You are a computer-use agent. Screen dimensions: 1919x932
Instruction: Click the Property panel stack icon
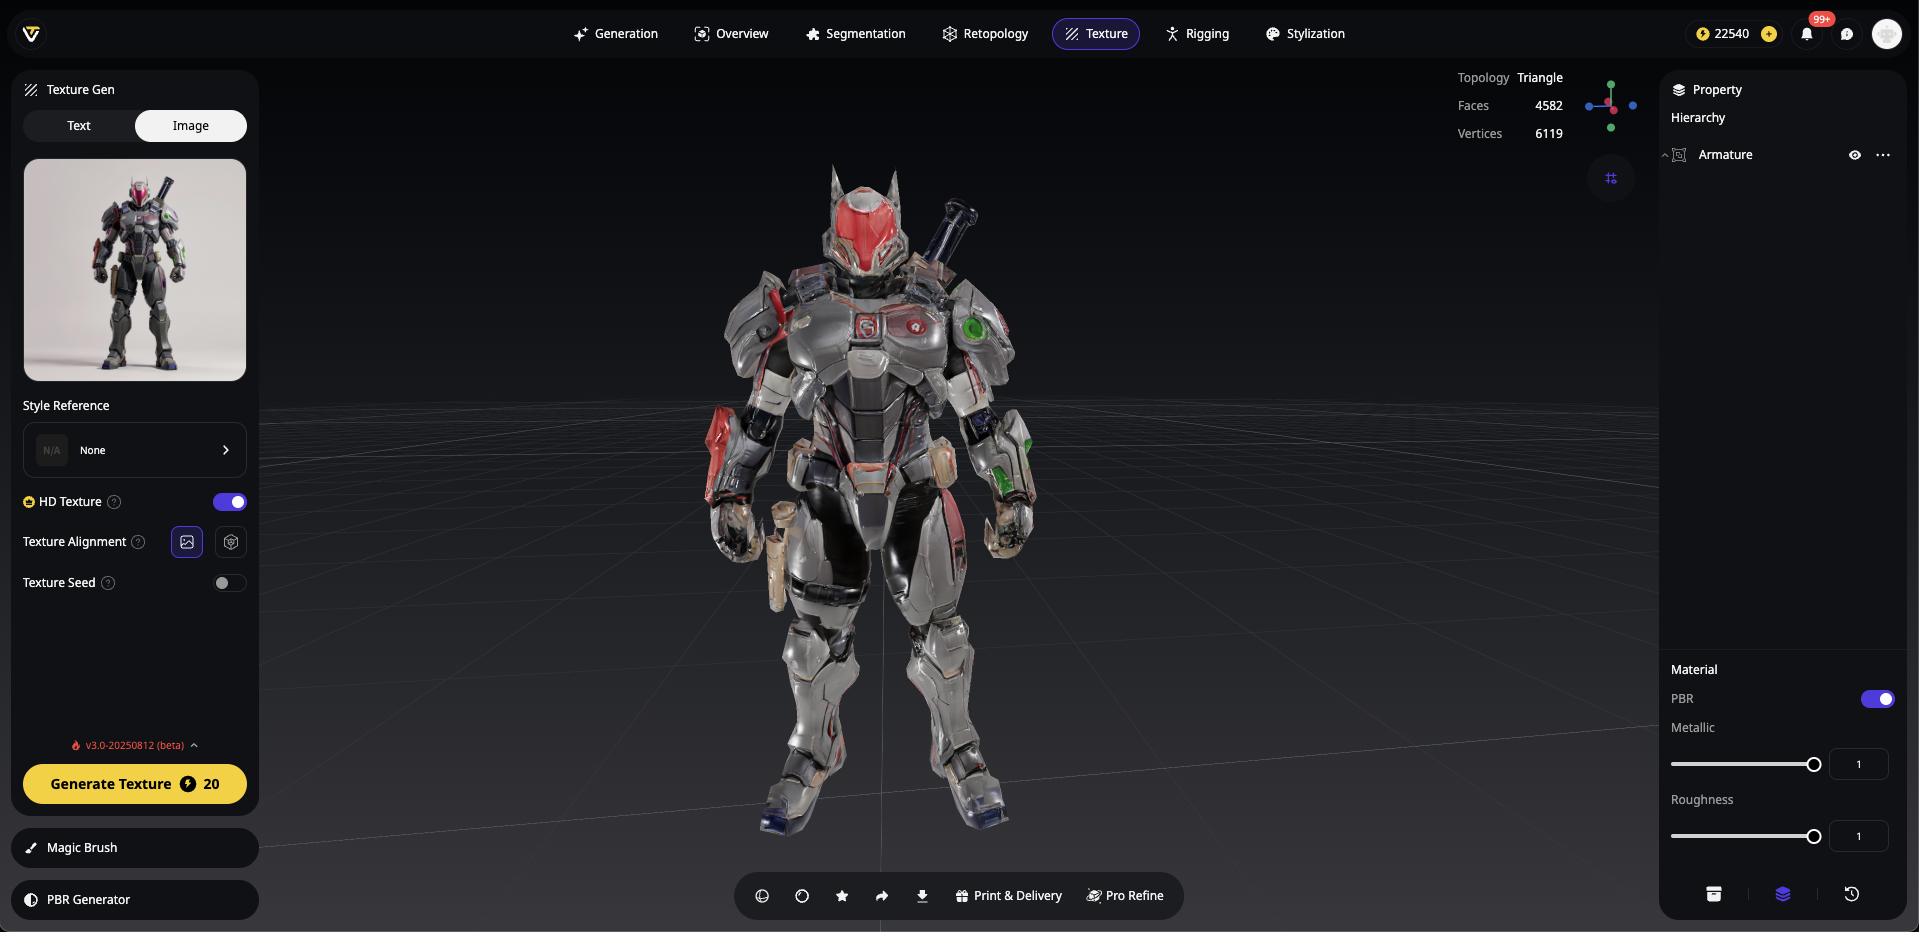pyautogui.click(x=1679, y=90)
